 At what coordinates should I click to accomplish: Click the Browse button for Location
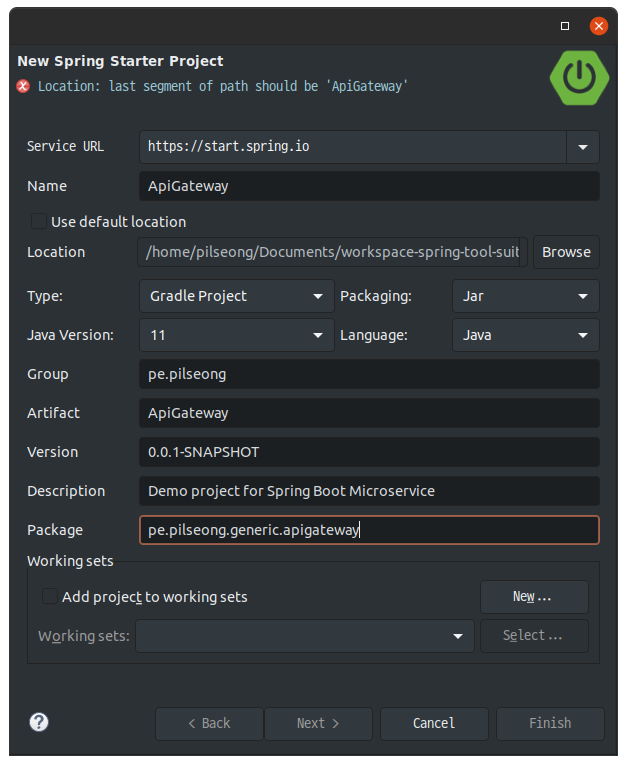tap(566, 252)
